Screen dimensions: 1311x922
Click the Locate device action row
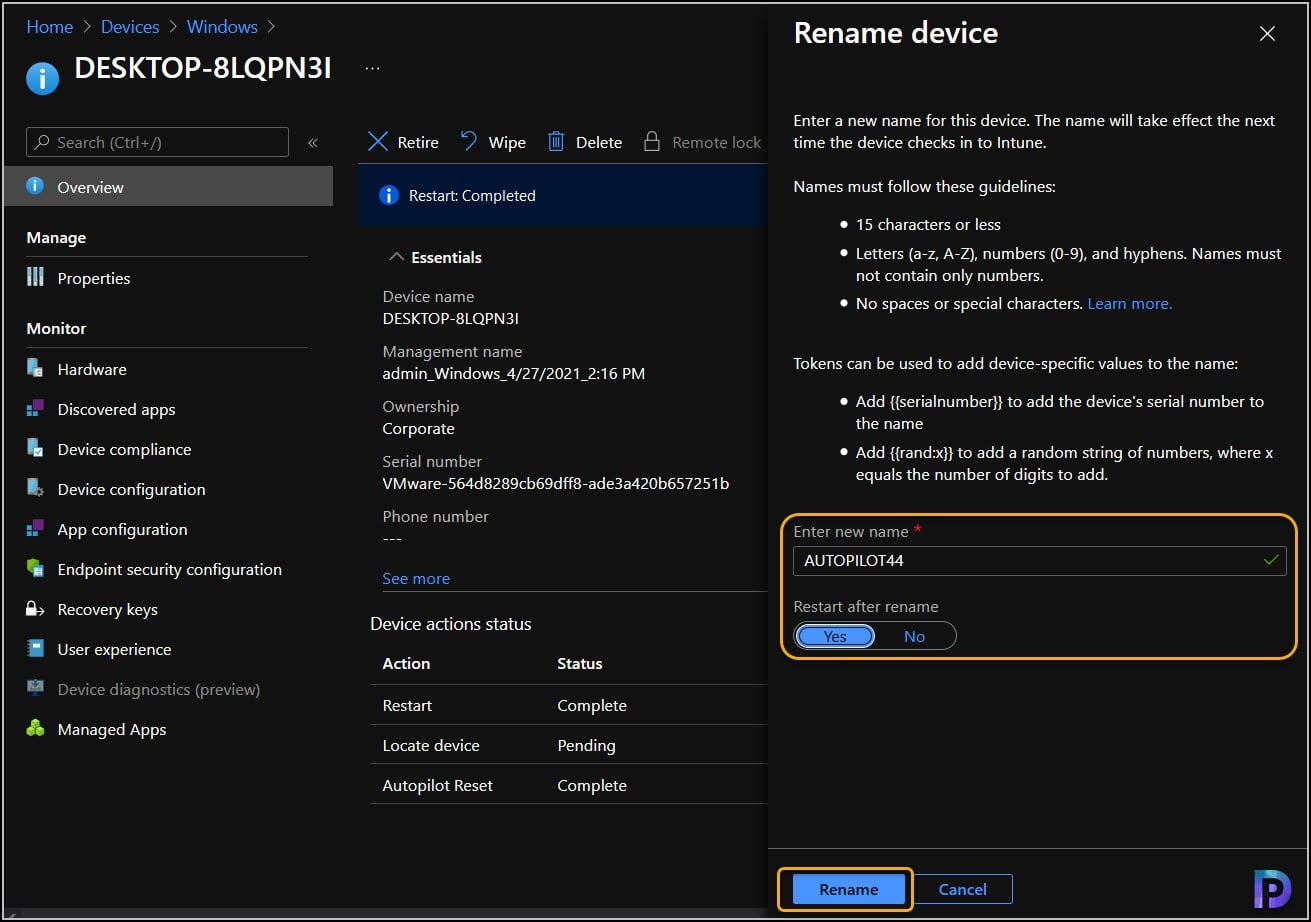(569, 745)
